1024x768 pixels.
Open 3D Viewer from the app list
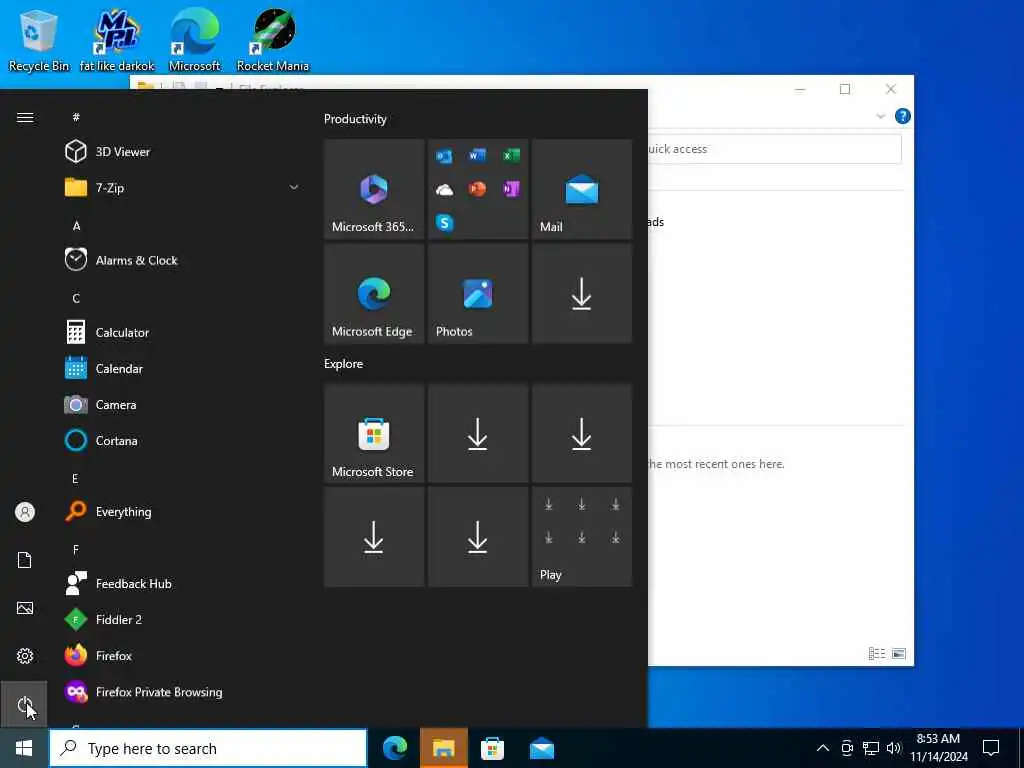pos(183,152)
